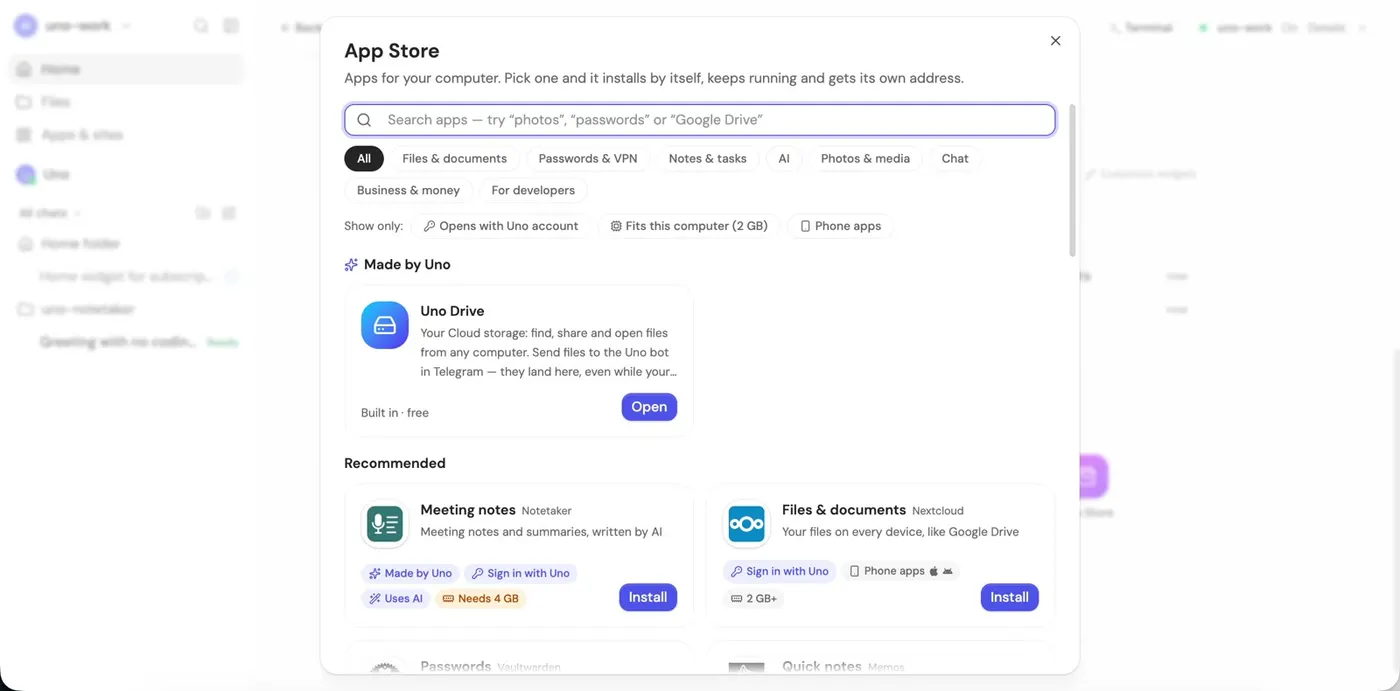Install the Files & documents Nextcloud app
This screenshot has height=691, width=1400.
tap(1009, 597)
